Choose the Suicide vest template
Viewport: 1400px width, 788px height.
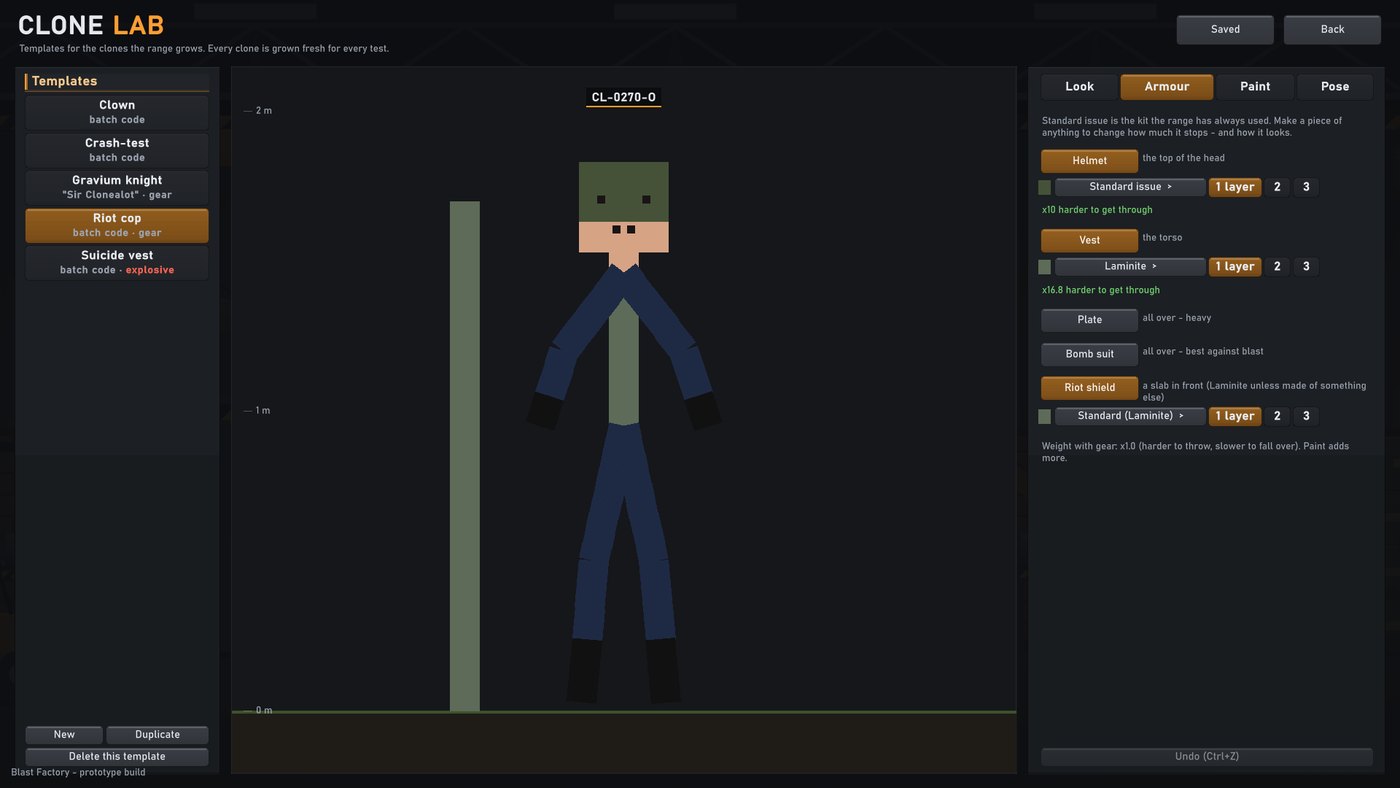point(117,262)
